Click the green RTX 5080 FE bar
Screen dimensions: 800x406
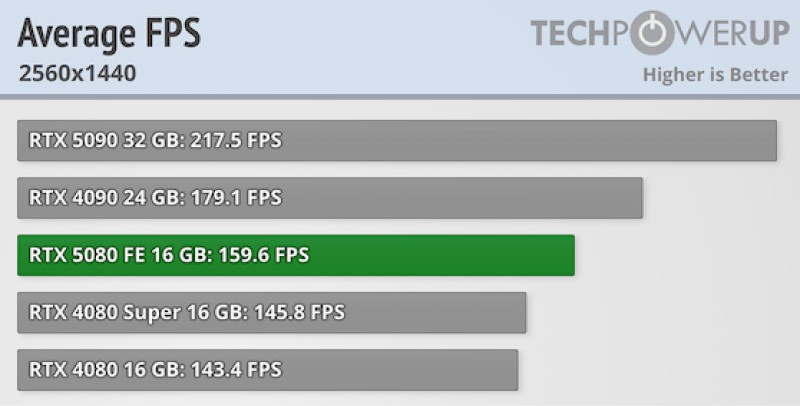click(x=296, y=255)
